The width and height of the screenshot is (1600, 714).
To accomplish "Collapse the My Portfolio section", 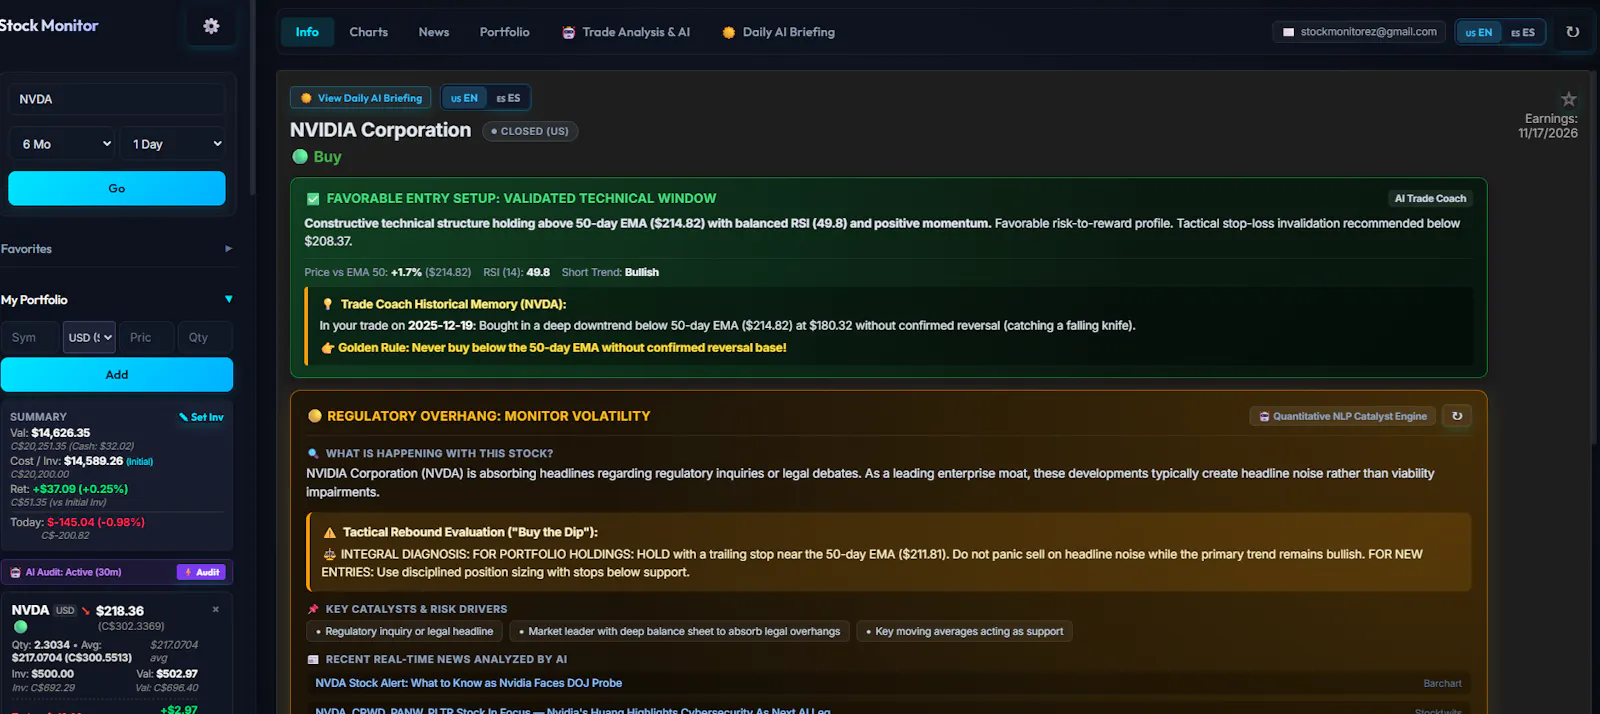I will (117, 300).
